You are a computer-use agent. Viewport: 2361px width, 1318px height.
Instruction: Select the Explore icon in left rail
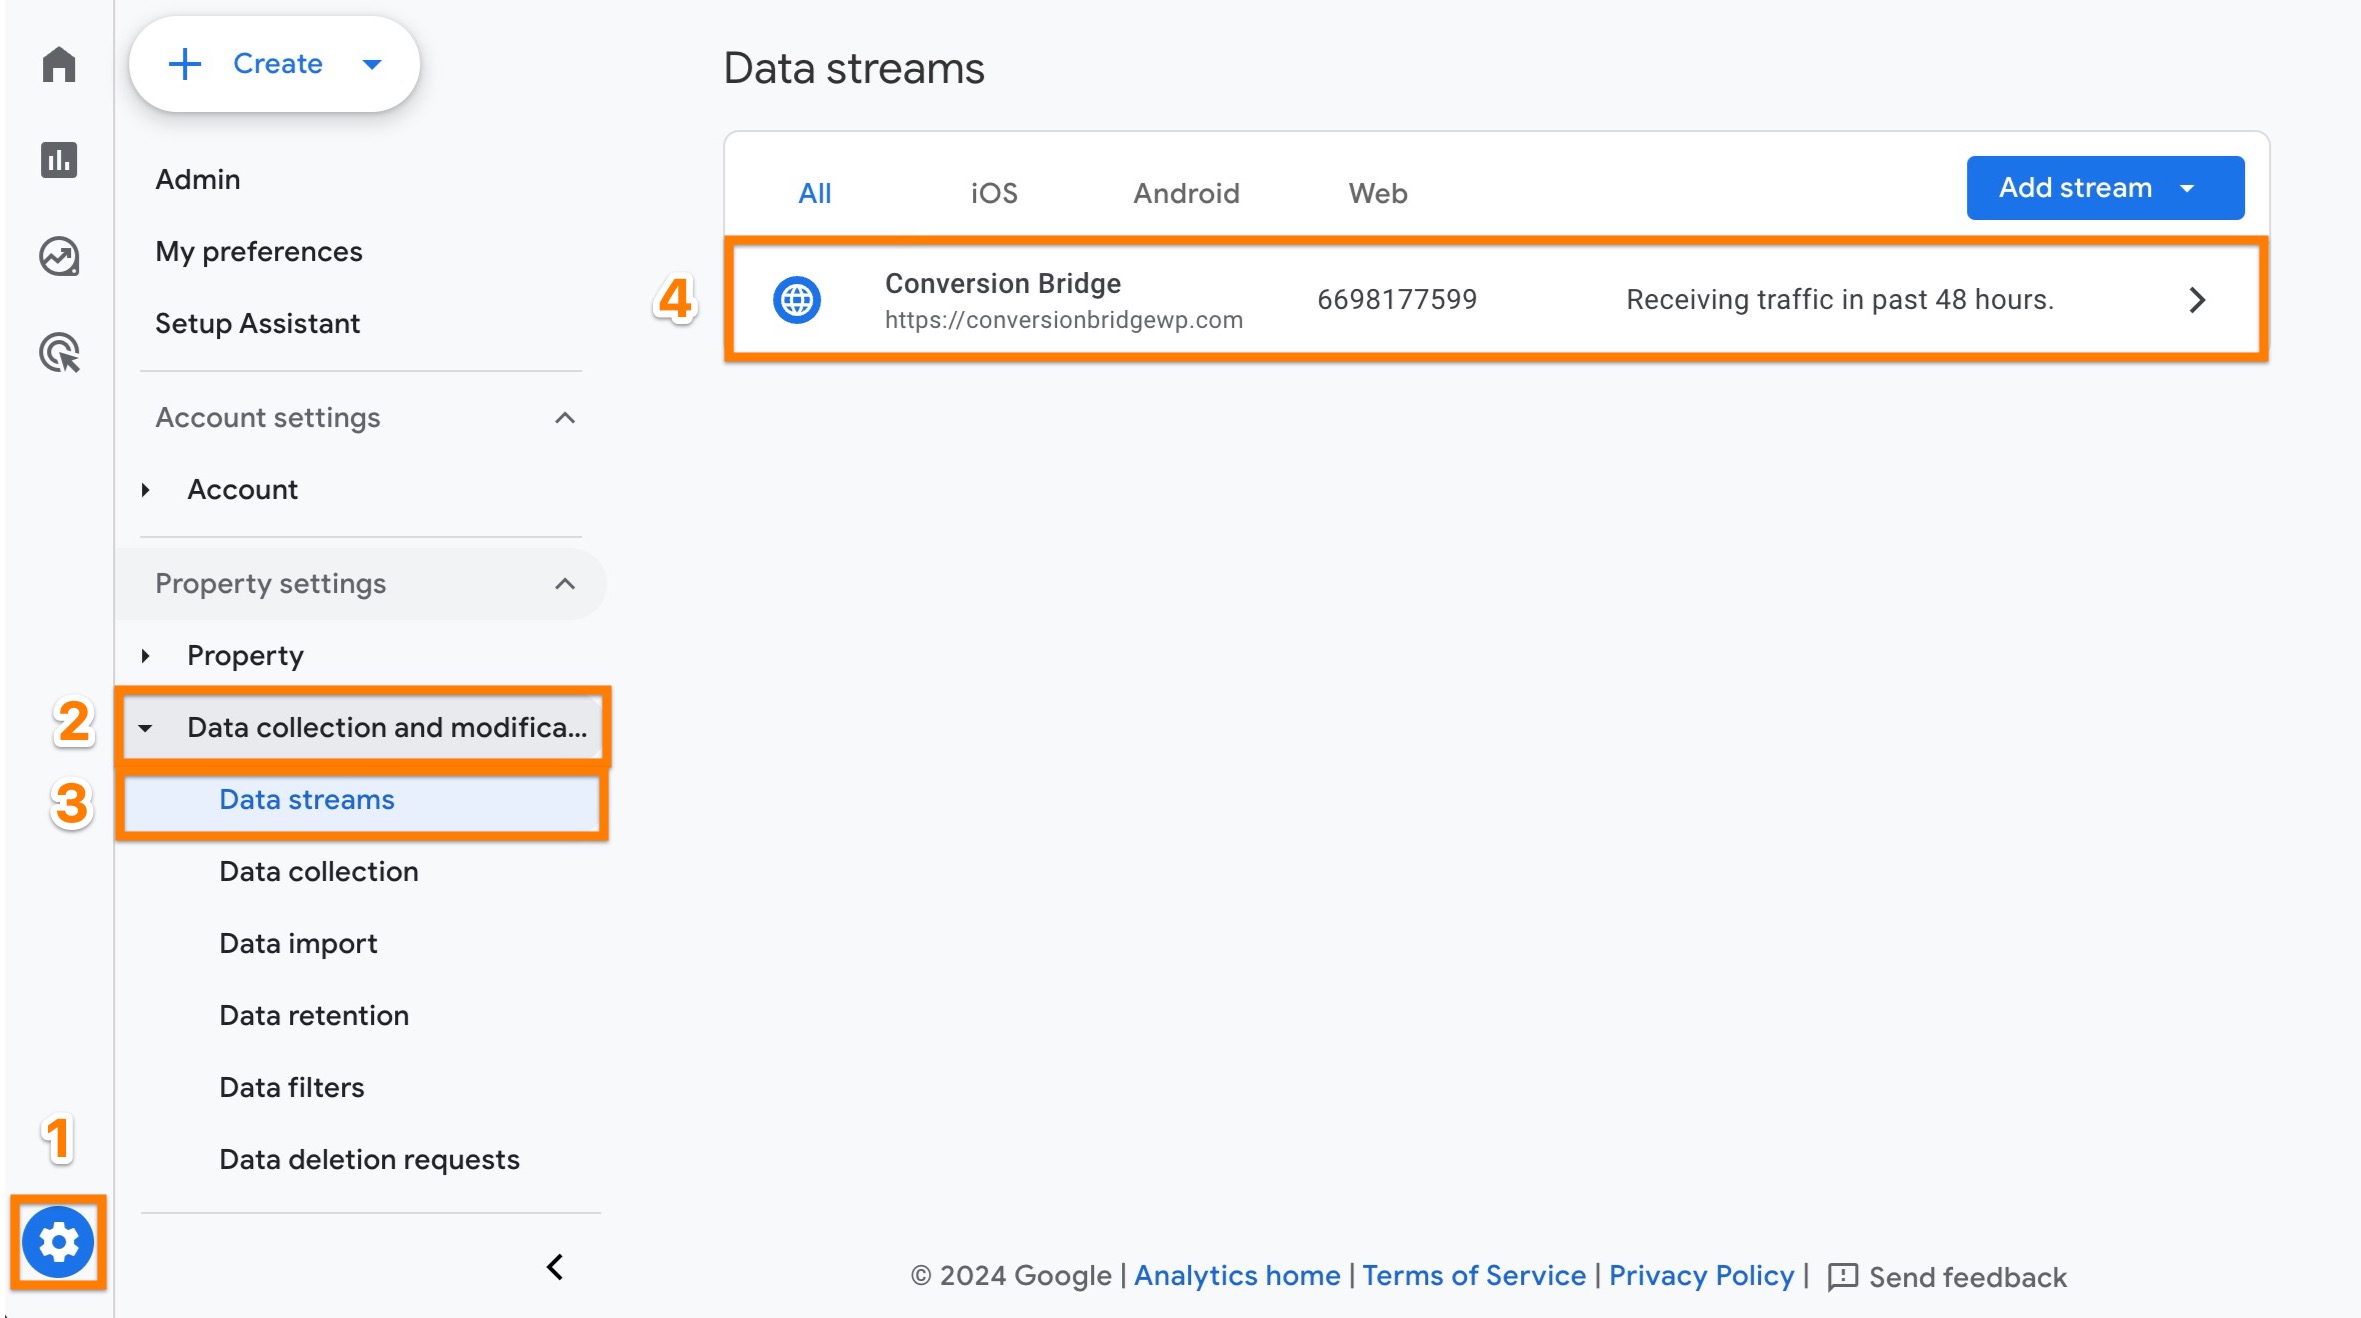click(59, 255)
